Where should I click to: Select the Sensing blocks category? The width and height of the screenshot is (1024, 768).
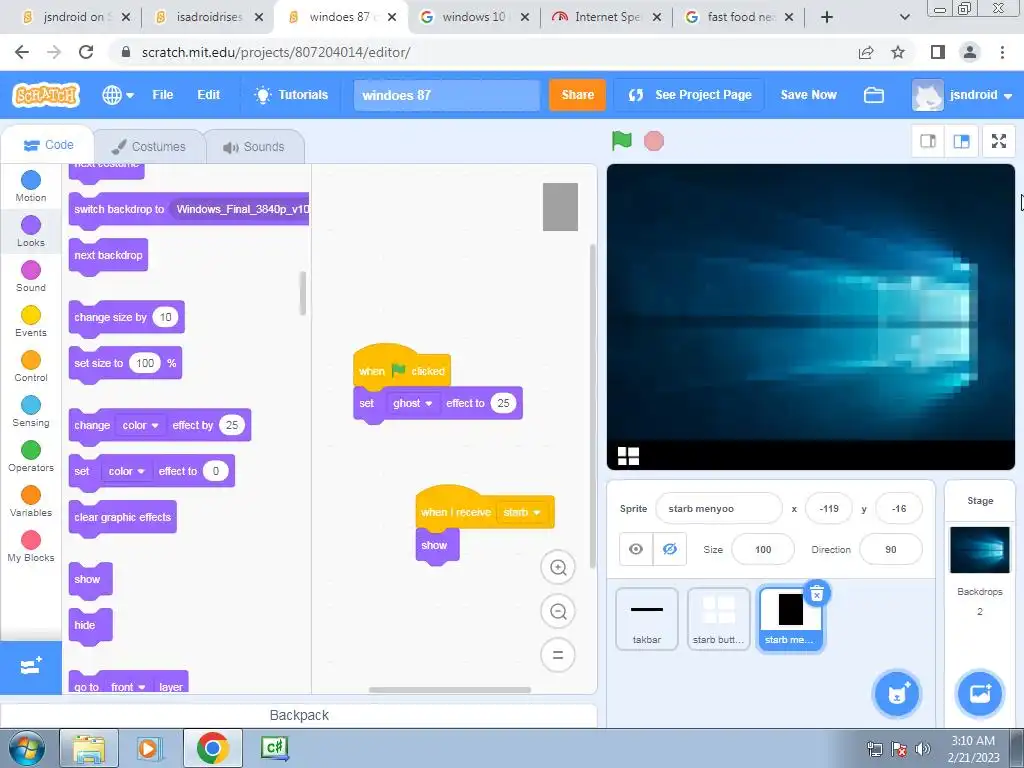click(31, 411)
